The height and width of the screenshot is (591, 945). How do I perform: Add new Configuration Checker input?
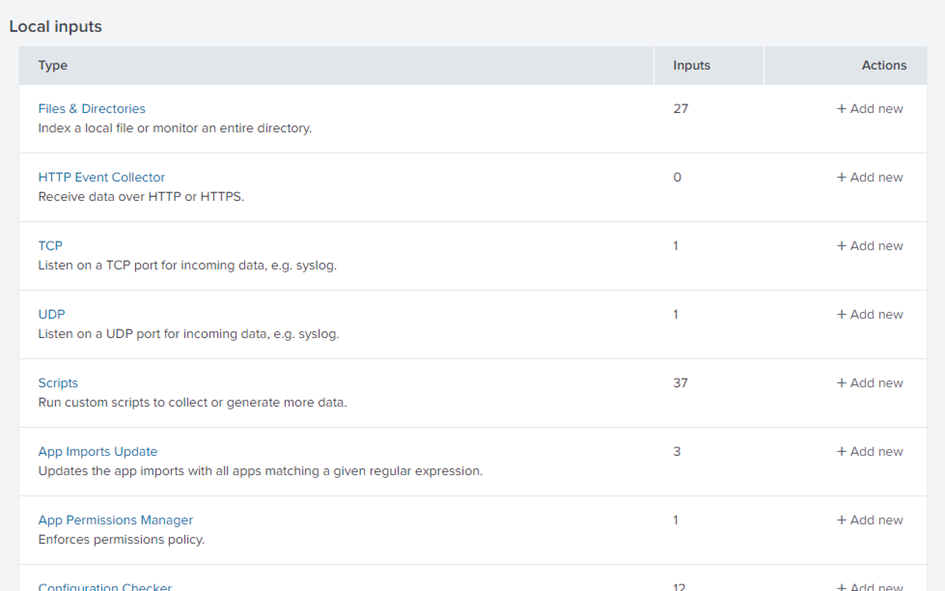(870, 587)
